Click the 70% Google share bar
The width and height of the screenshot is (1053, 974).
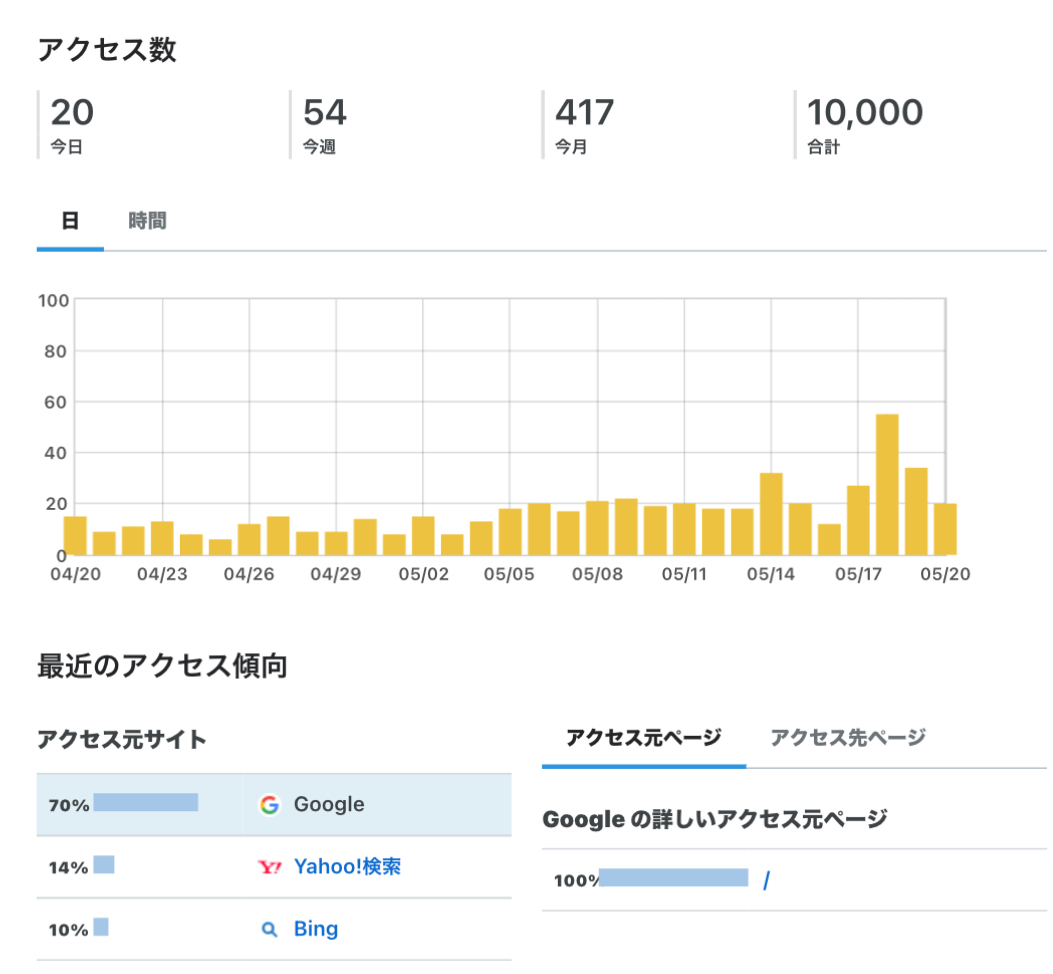(146, 802)
